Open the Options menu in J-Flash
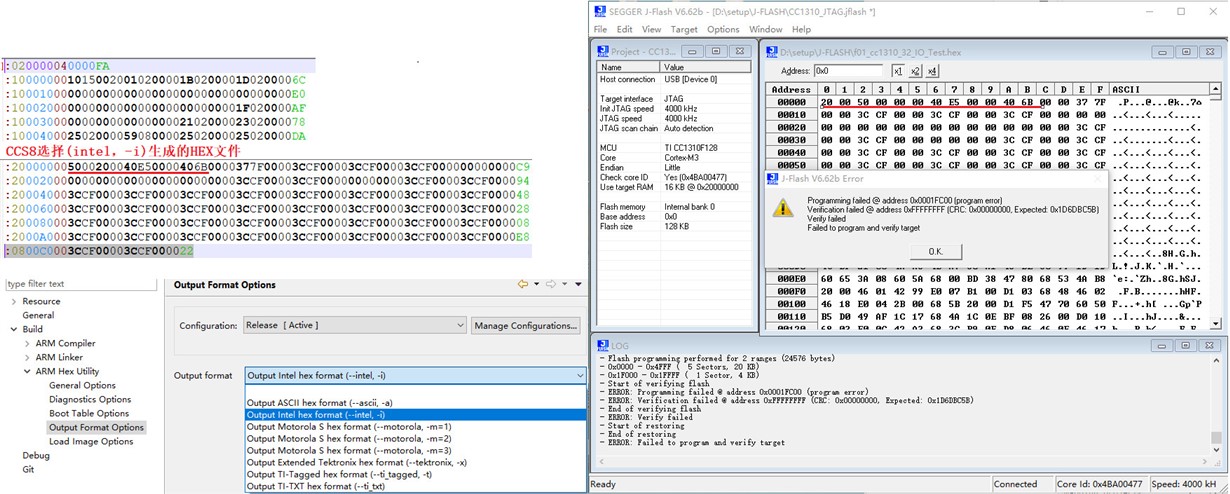Viewport: 1230px width, 494px height. click(x=723, y=29)
